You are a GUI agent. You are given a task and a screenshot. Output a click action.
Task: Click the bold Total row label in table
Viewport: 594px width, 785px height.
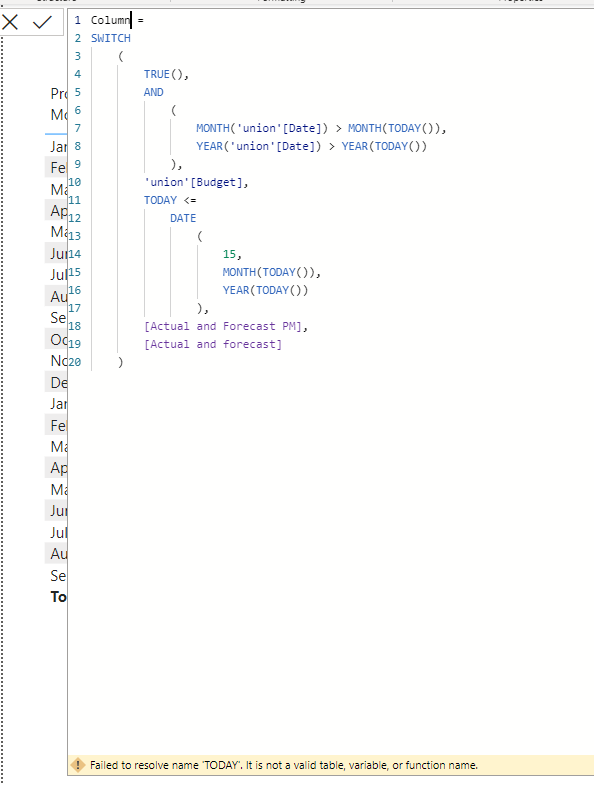[x=59, y=597]
